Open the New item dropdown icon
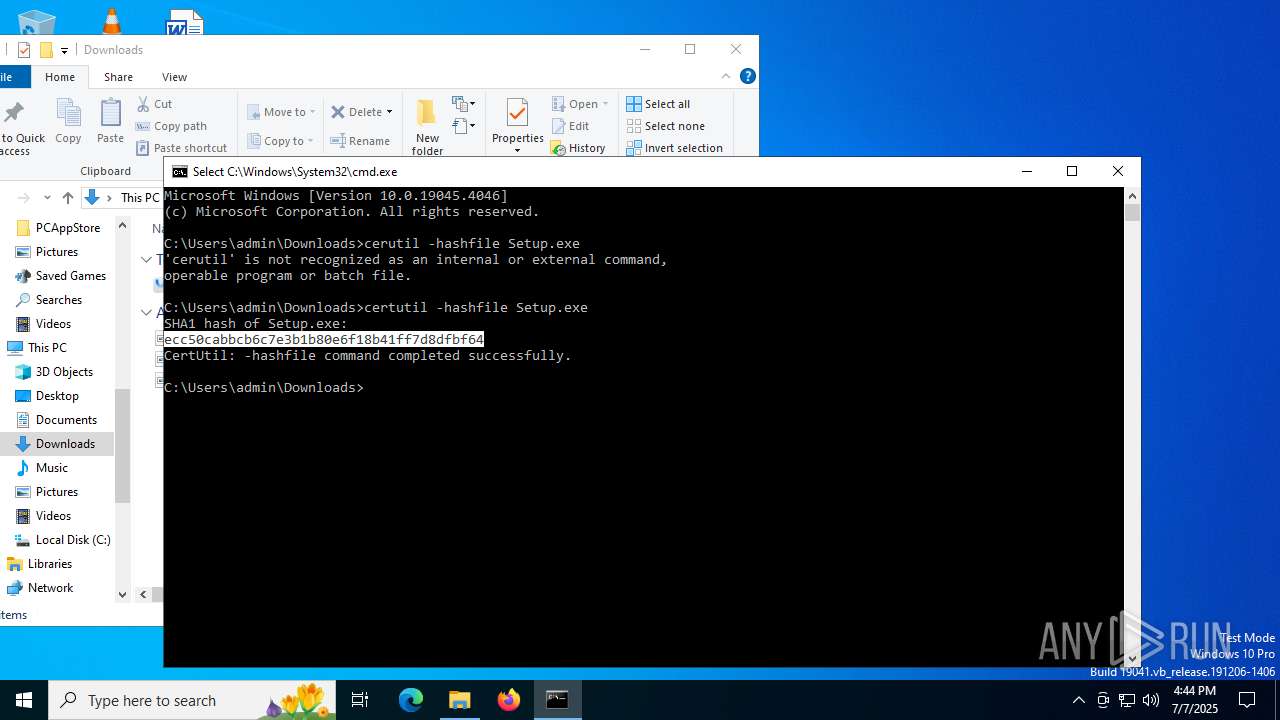Image resolution: width=1280 pixels, height=720 pixels. point(463,104)
